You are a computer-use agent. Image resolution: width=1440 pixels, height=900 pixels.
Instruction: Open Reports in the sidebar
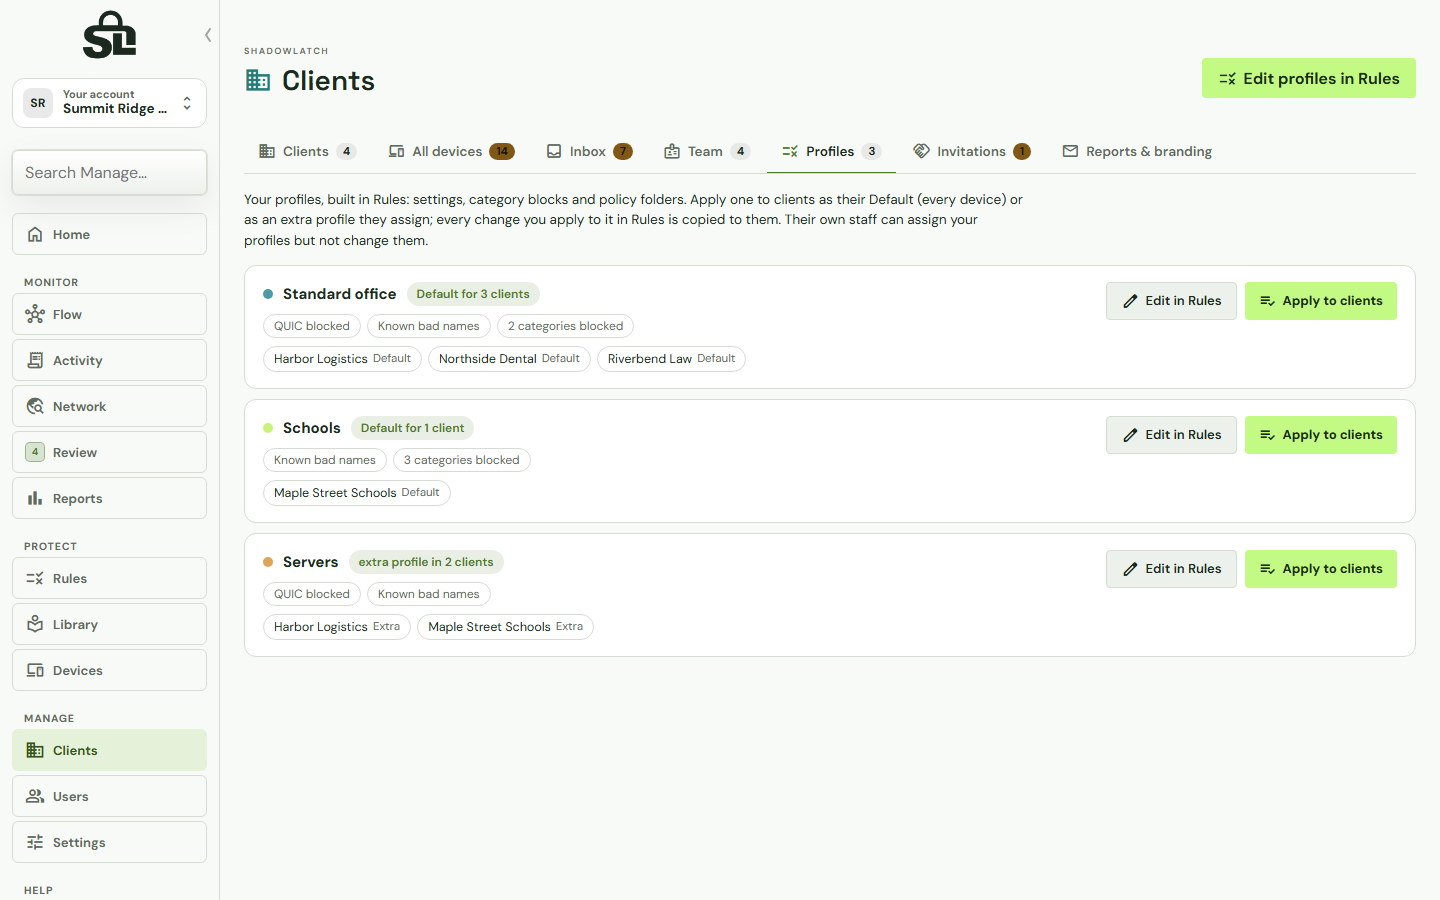109,498
